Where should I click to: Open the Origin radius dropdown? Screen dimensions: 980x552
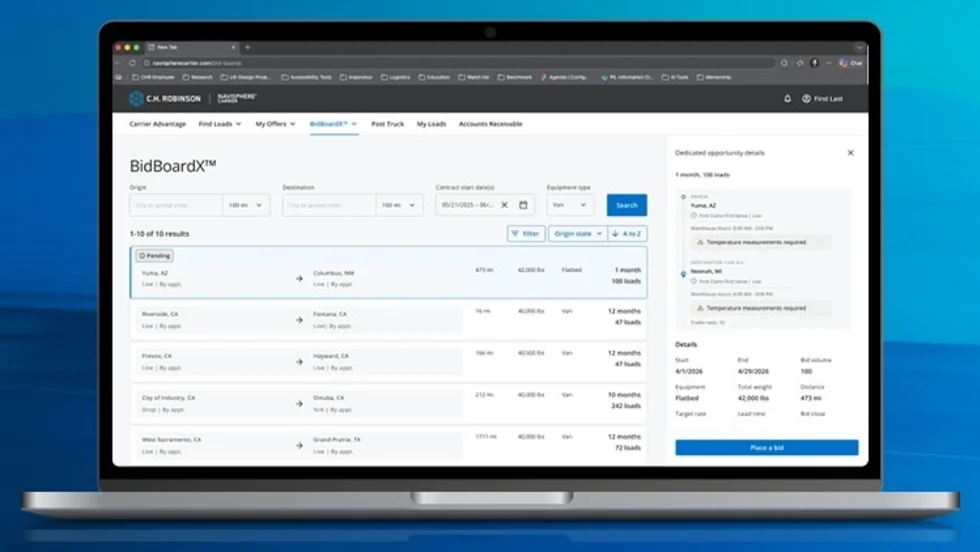pyautogui.click(x=246, y=205)
